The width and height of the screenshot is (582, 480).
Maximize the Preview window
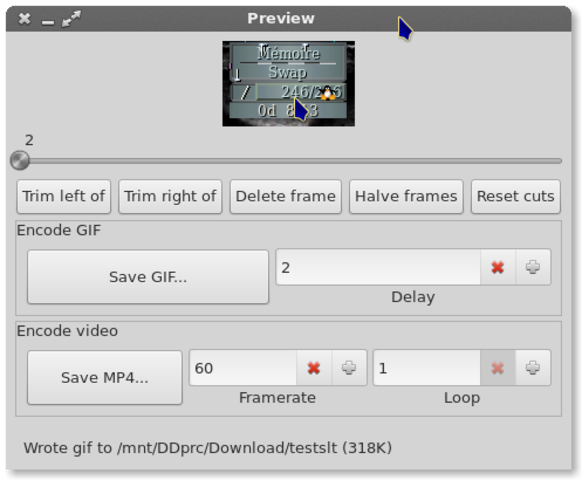pyautogui.click(x=71, y=19)
